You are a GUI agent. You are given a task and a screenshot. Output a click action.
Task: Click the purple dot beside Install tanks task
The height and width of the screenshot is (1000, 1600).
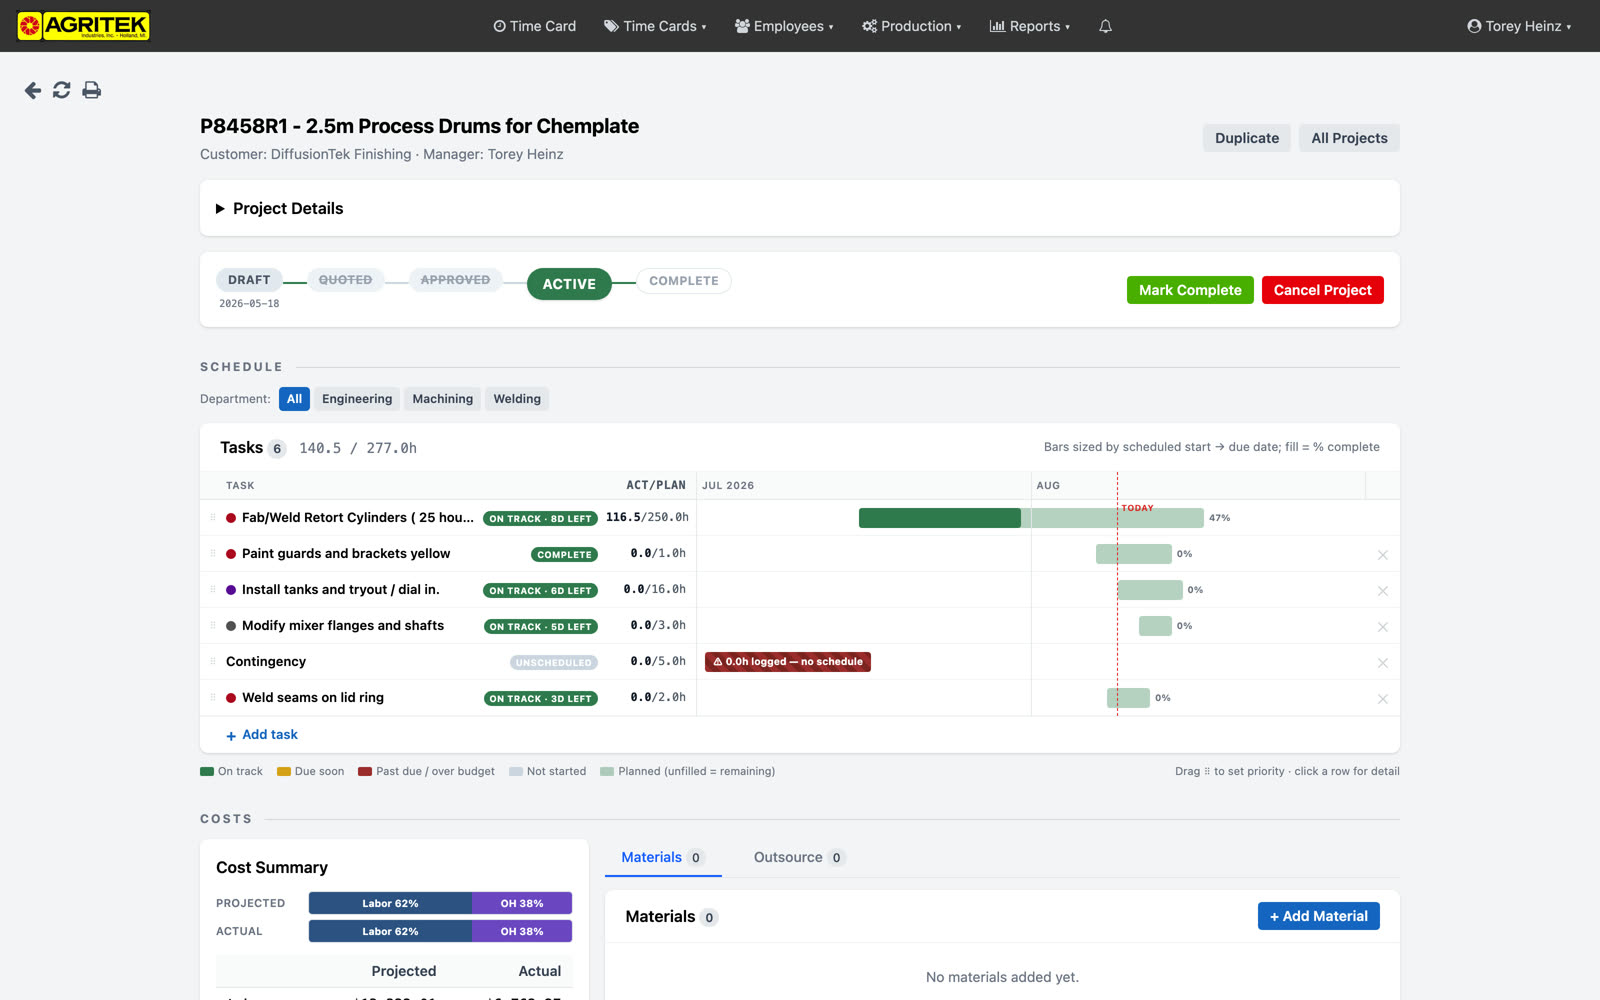(x=231, y=590)
